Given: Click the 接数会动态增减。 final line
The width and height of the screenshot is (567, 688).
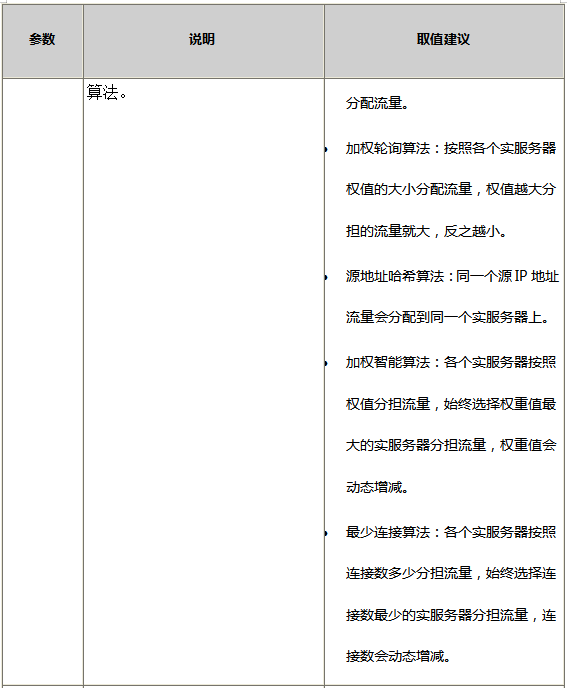Looking at the screenshot, I should [398, 657].
